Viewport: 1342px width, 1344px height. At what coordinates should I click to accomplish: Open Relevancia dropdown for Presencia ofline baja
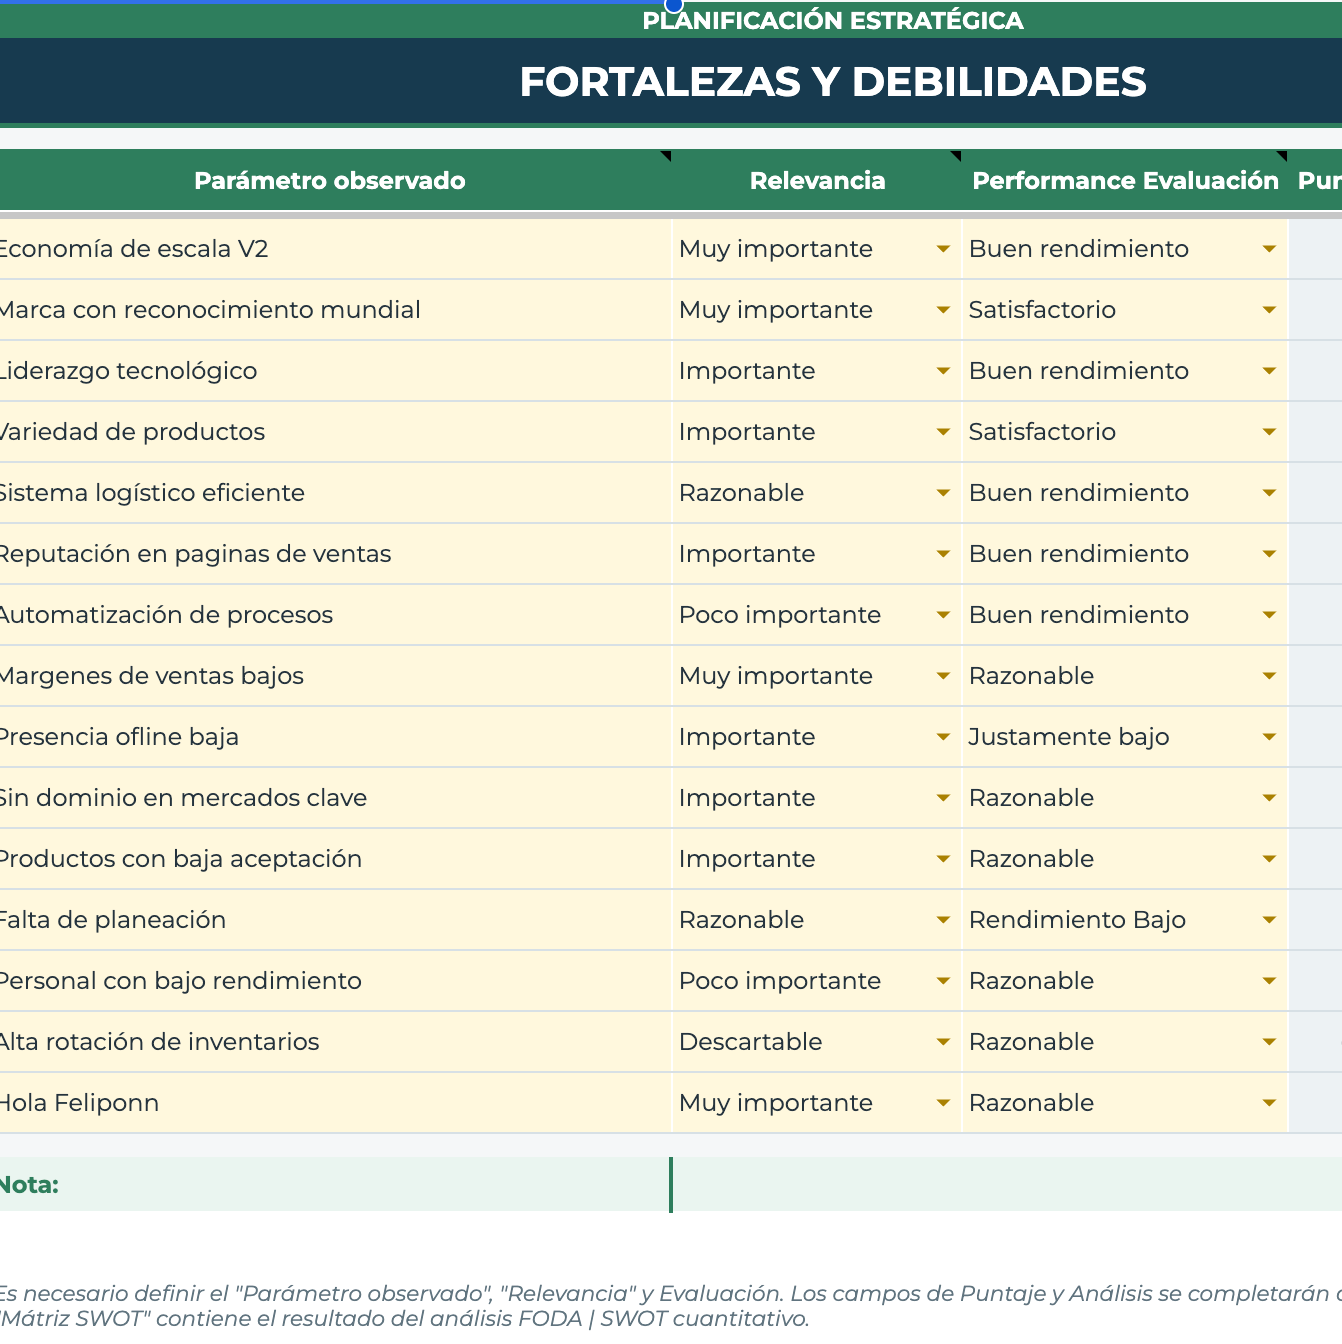point(943,737)
